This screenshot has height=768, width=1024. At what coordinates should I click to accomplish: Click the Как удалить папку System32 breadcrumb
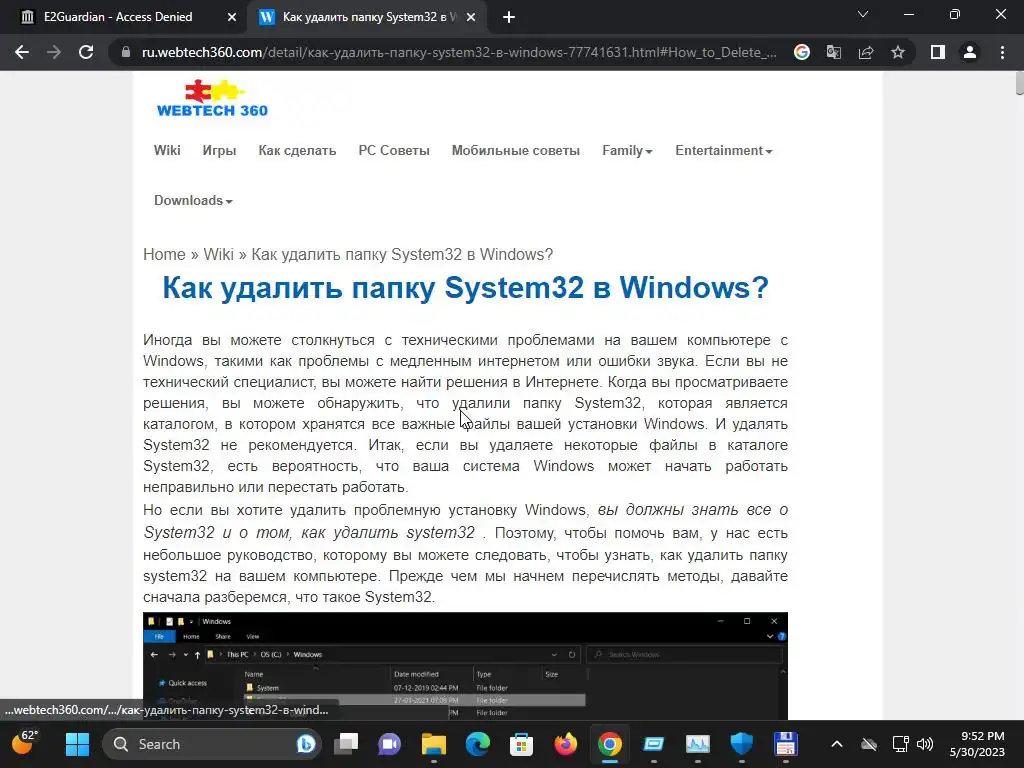[x=402, y=254]
